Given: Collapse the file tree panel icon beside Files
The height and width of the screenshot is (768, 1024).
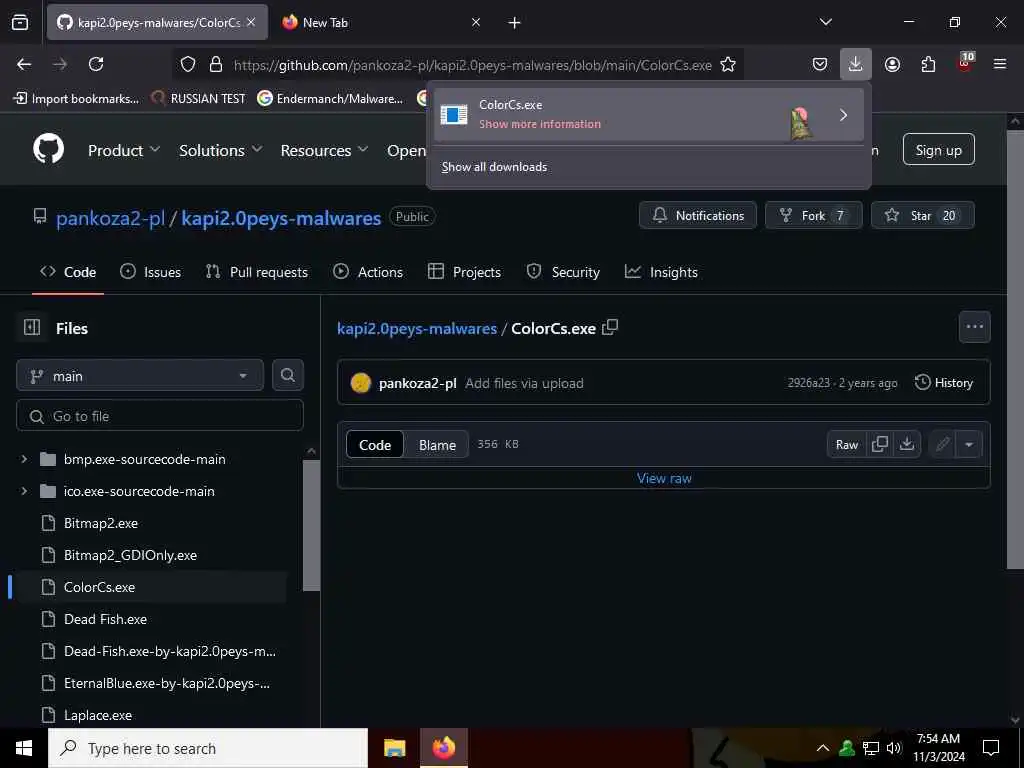Looking at the screenshot, I should 32,327.
